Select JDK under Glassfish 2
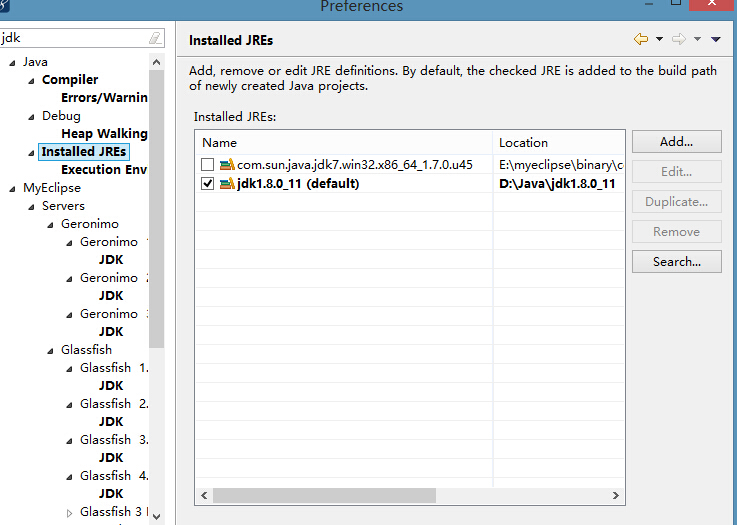The height and width of the screenshot is (525, 737). pyautogui.click(x=111, y=422)
